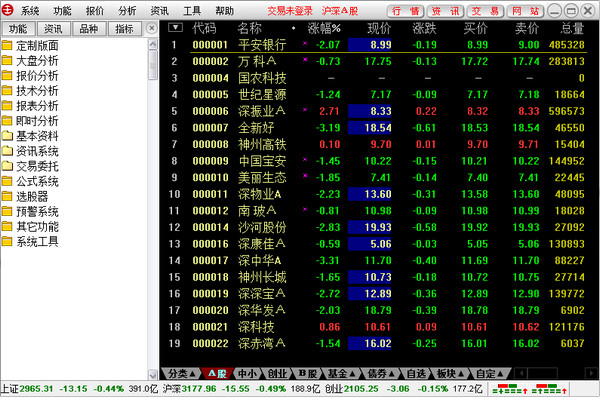
Task: Click the 行情 button
Action: tap(405, 11)
